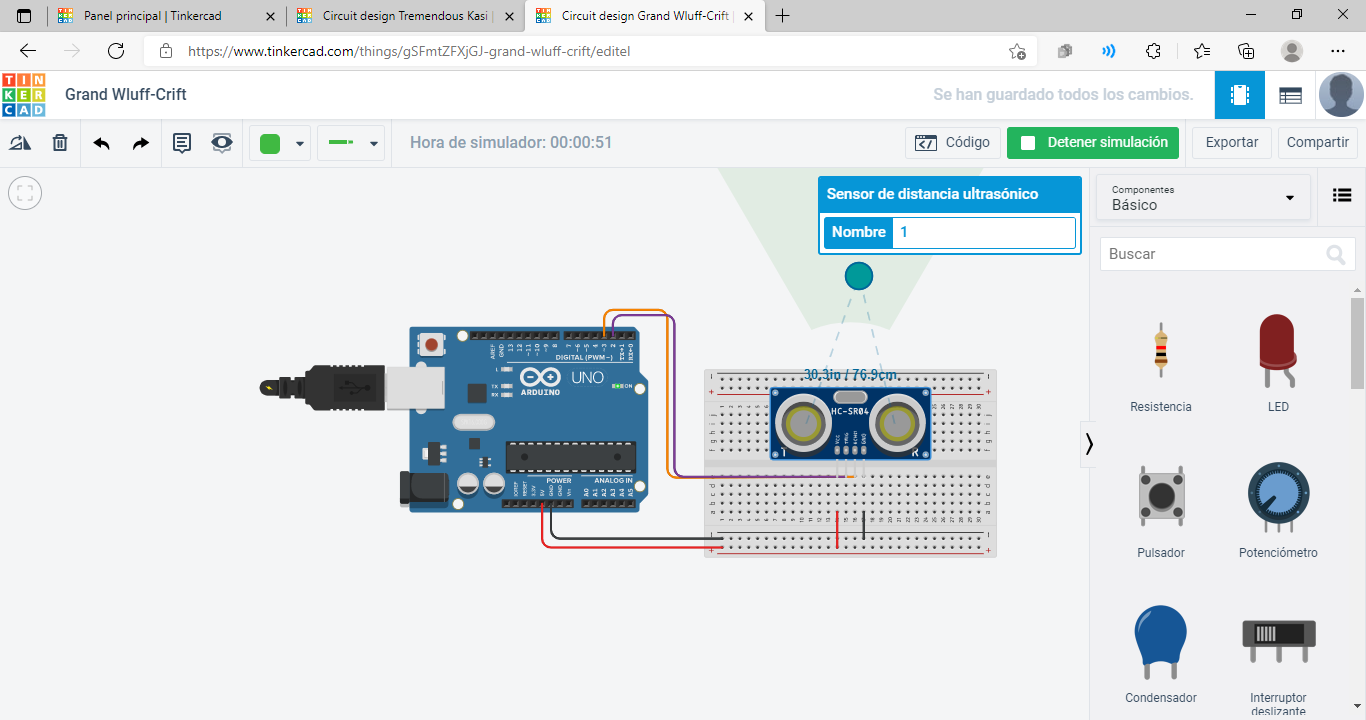
Task: Toggle the components list view icon
Action: tap(1342, 196)
